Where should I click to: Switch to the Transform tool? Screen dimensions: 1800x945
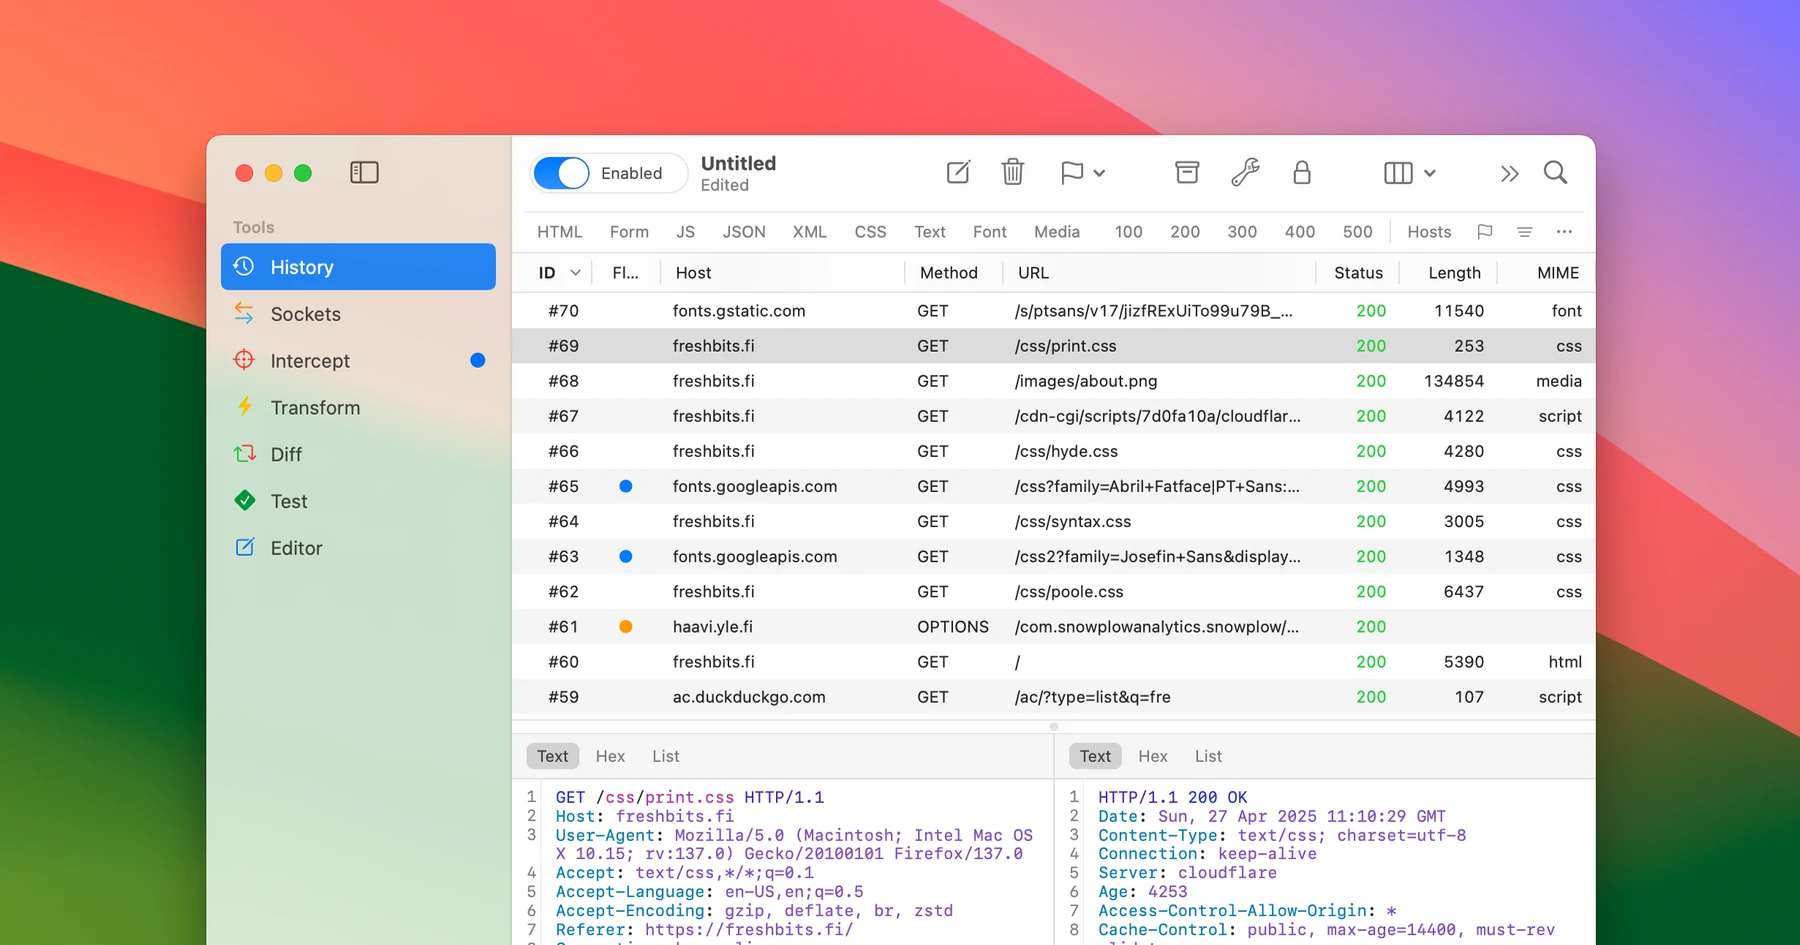pyautogui.click(x=315, y=407)
